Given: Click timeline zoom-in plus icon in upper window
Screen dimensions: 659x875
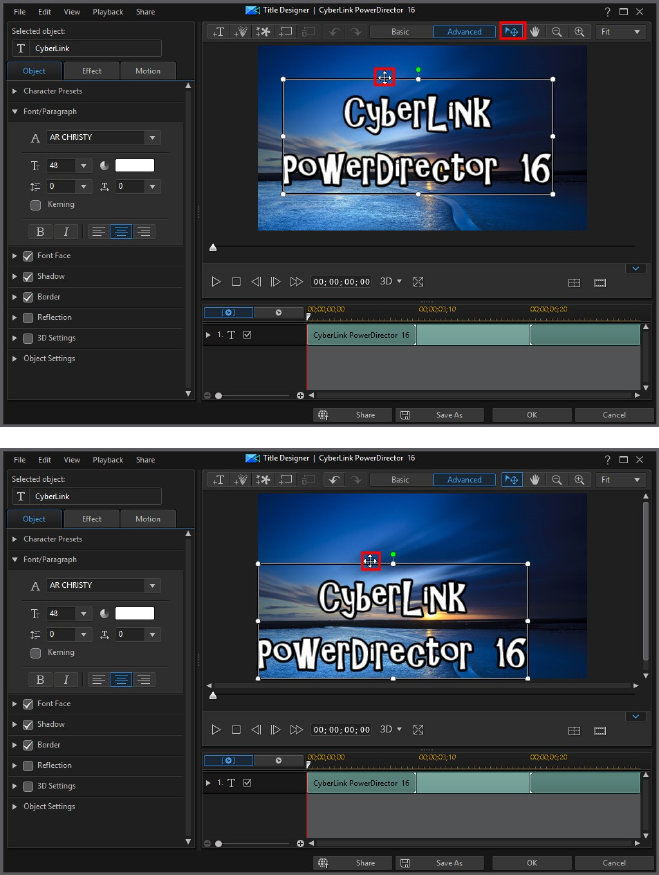Looking at the screenshot, I should (300, 396).
